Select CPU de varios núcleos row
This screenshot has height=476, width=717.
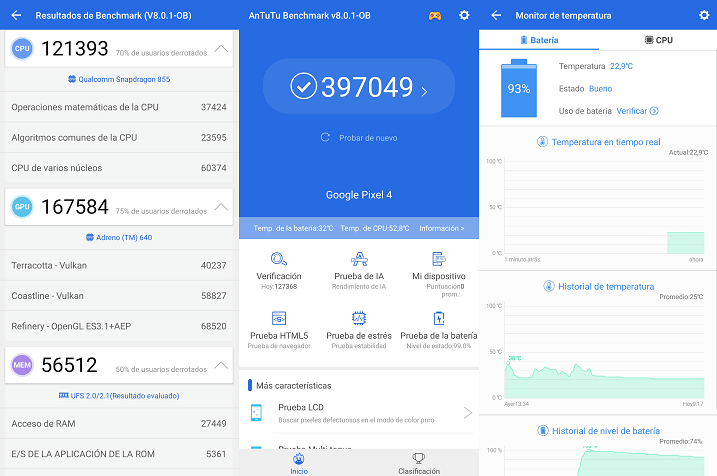click(x=119, y=168)
